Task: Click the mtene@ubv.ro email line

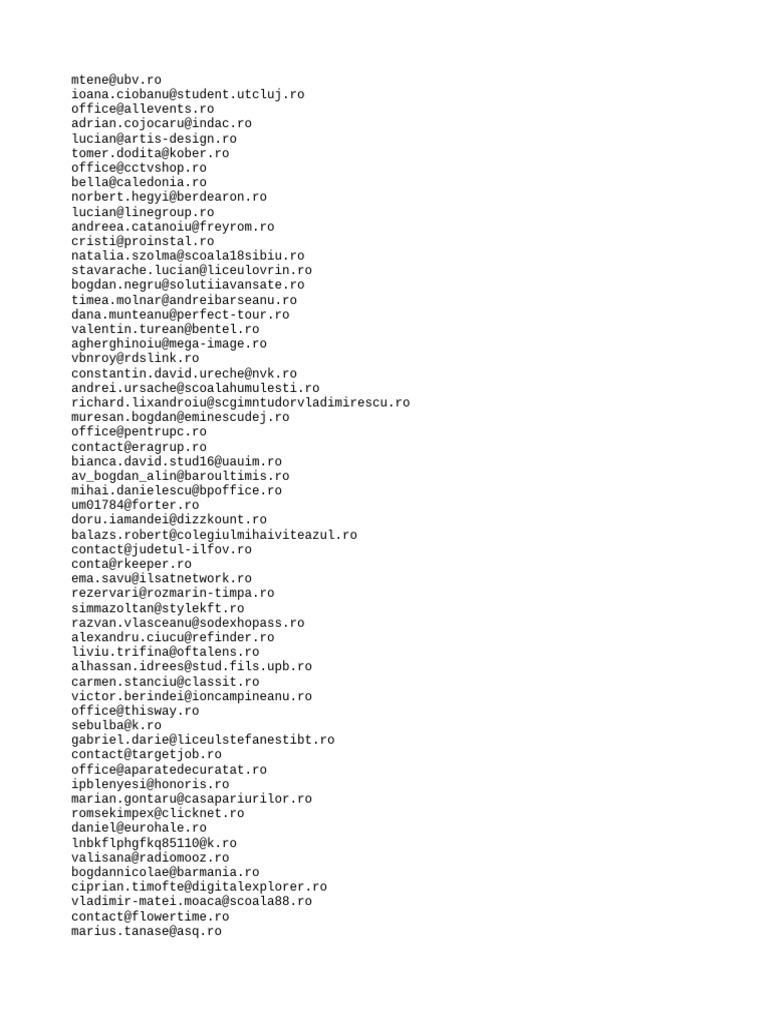Action: click(116, 80)
